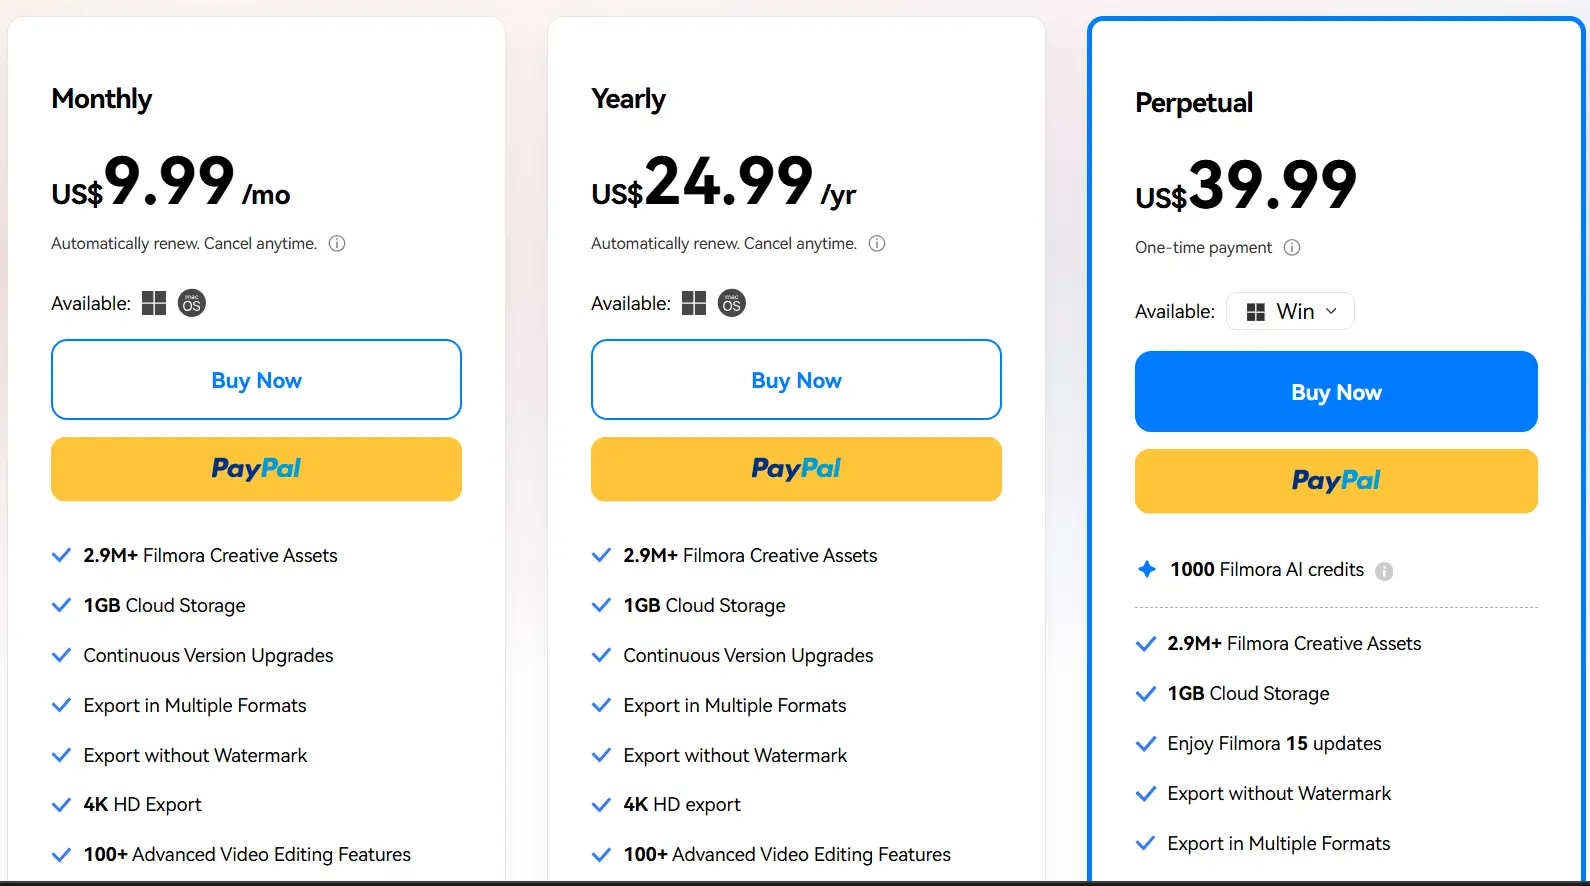Select the Windows icon in Yearly plan
This screenshot has height=886, width=1590.
[694, 303]
